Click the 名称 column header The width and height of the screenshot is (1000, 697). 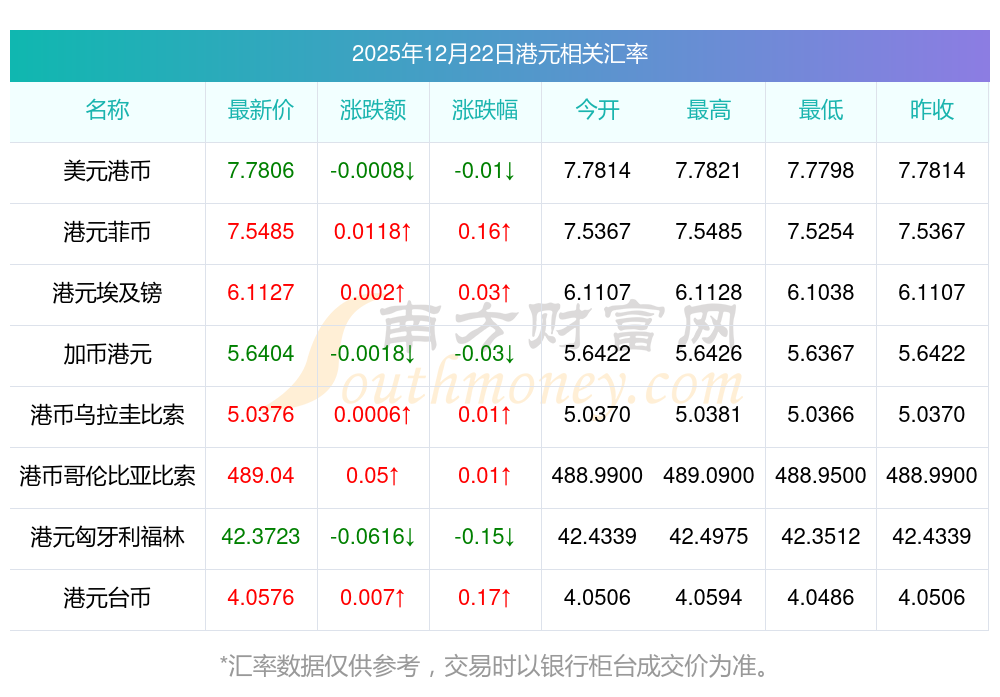coord(107,110)
